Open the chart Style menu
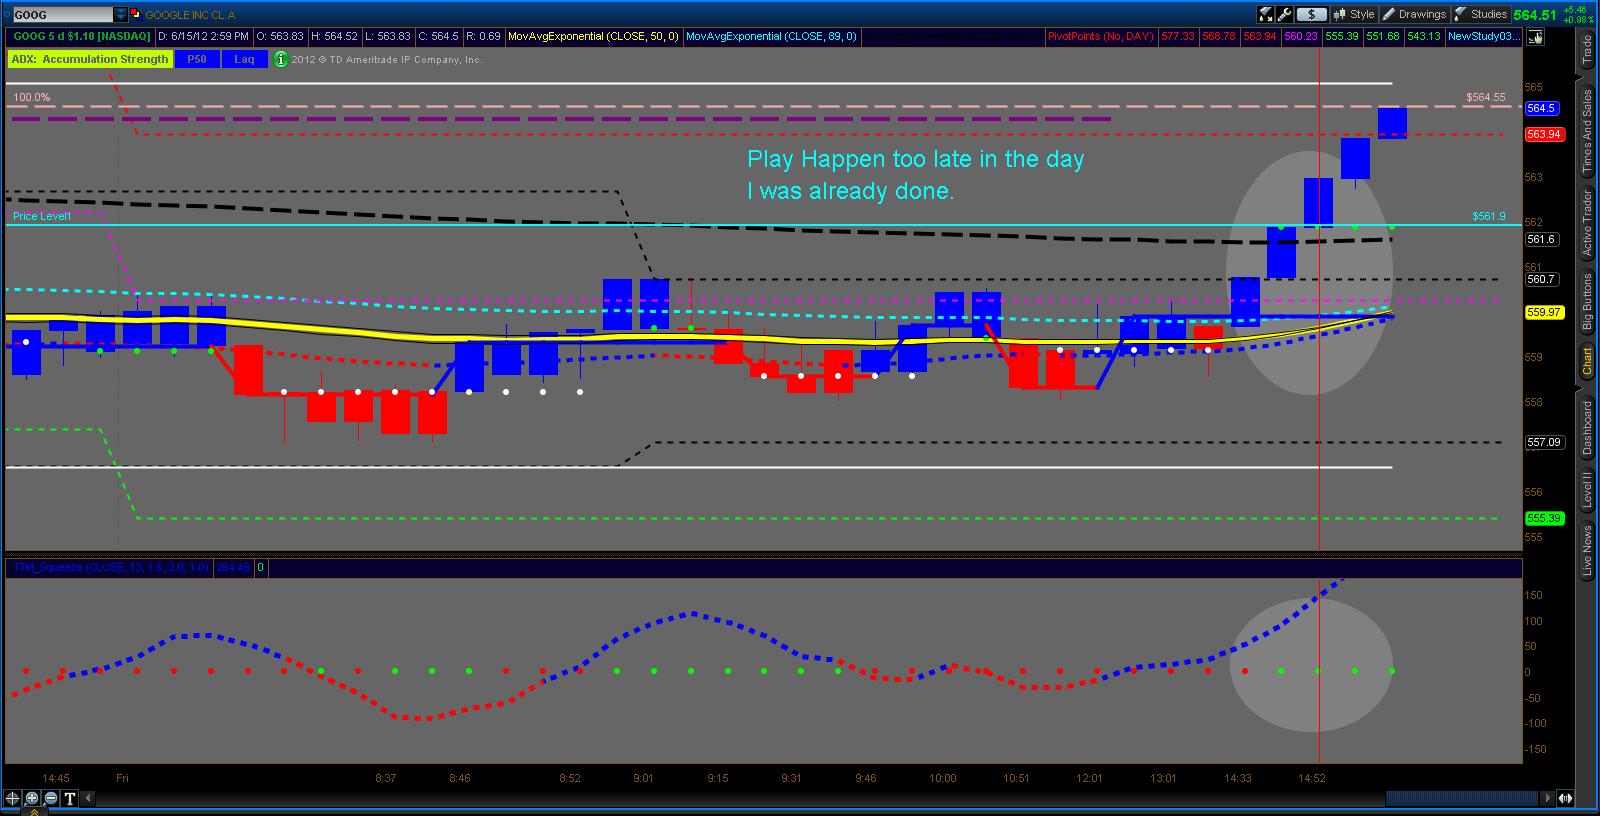Screen dimensions: 1600x816 (x=1354, y=14)
